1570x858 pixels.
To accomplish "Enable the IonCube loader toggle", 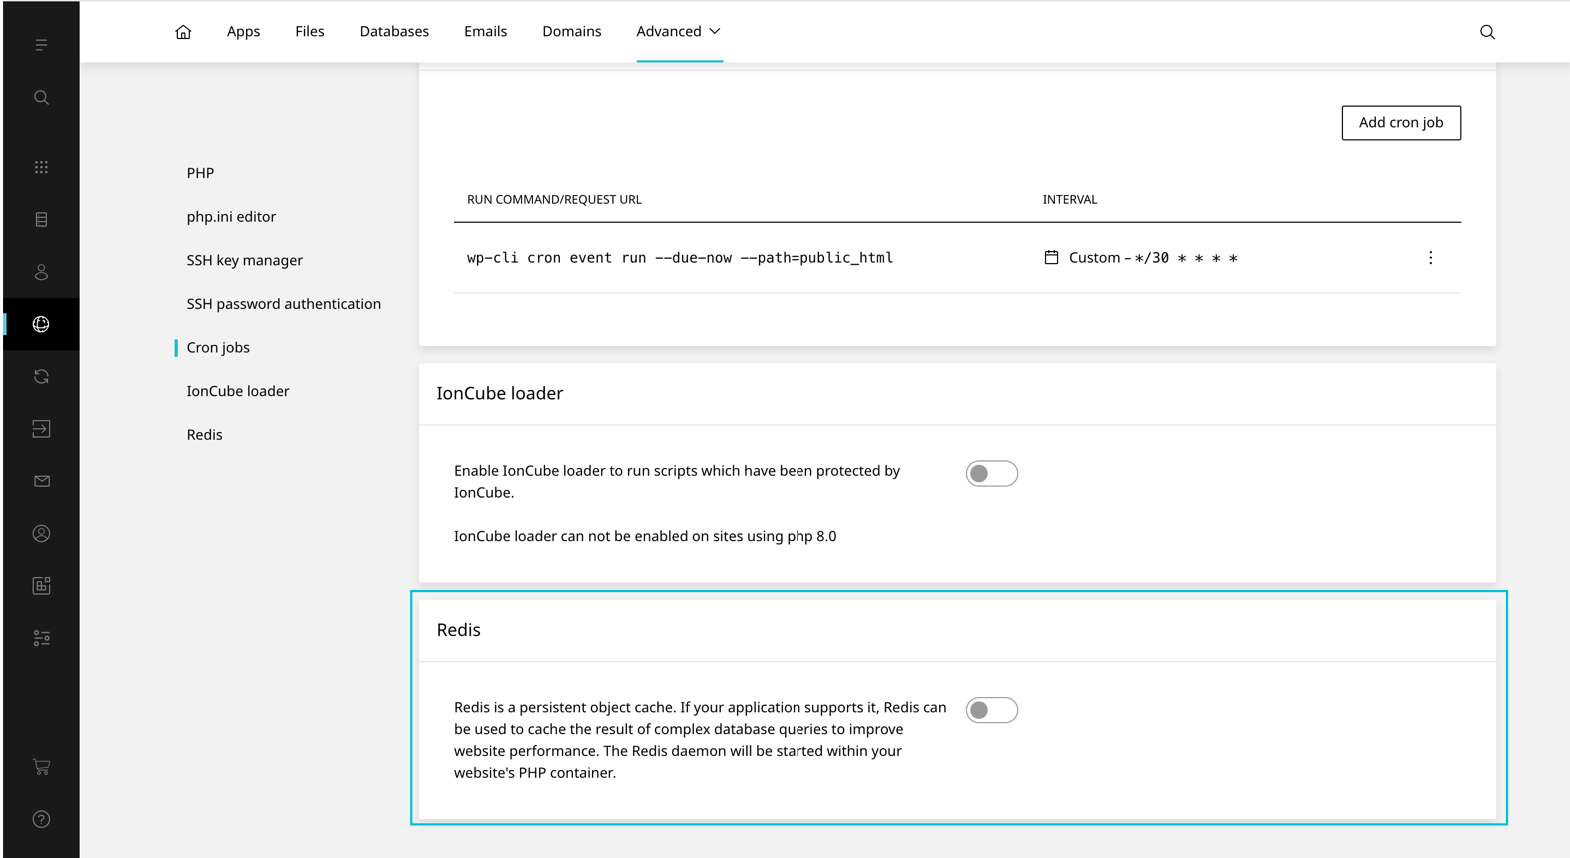I will tap(991, 473).
